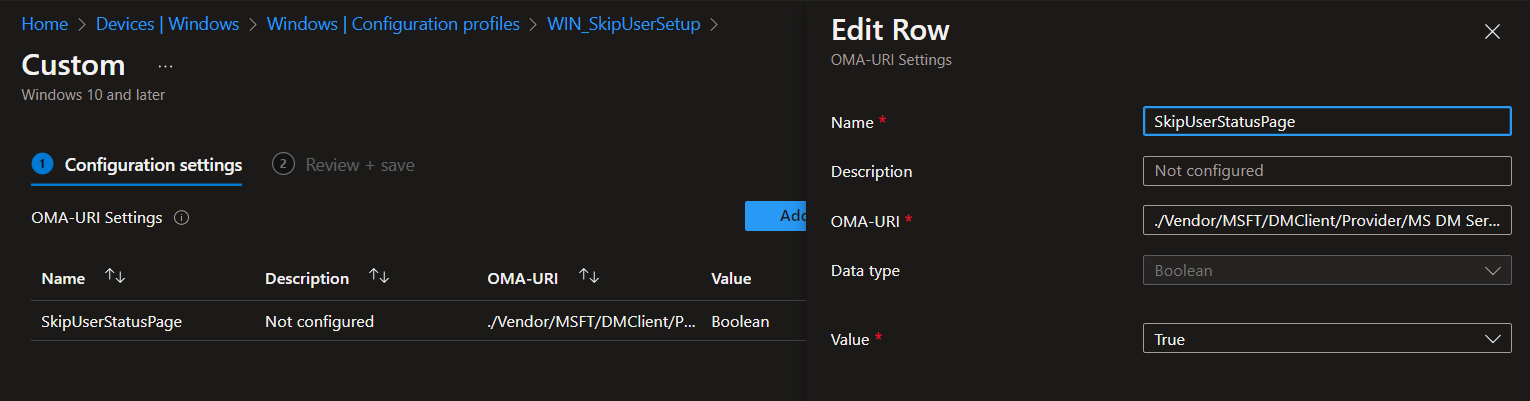This screenshot has height=401, width=1530.
Task: Select the SkipUserStatusPage table row
Action: (111, 322)
